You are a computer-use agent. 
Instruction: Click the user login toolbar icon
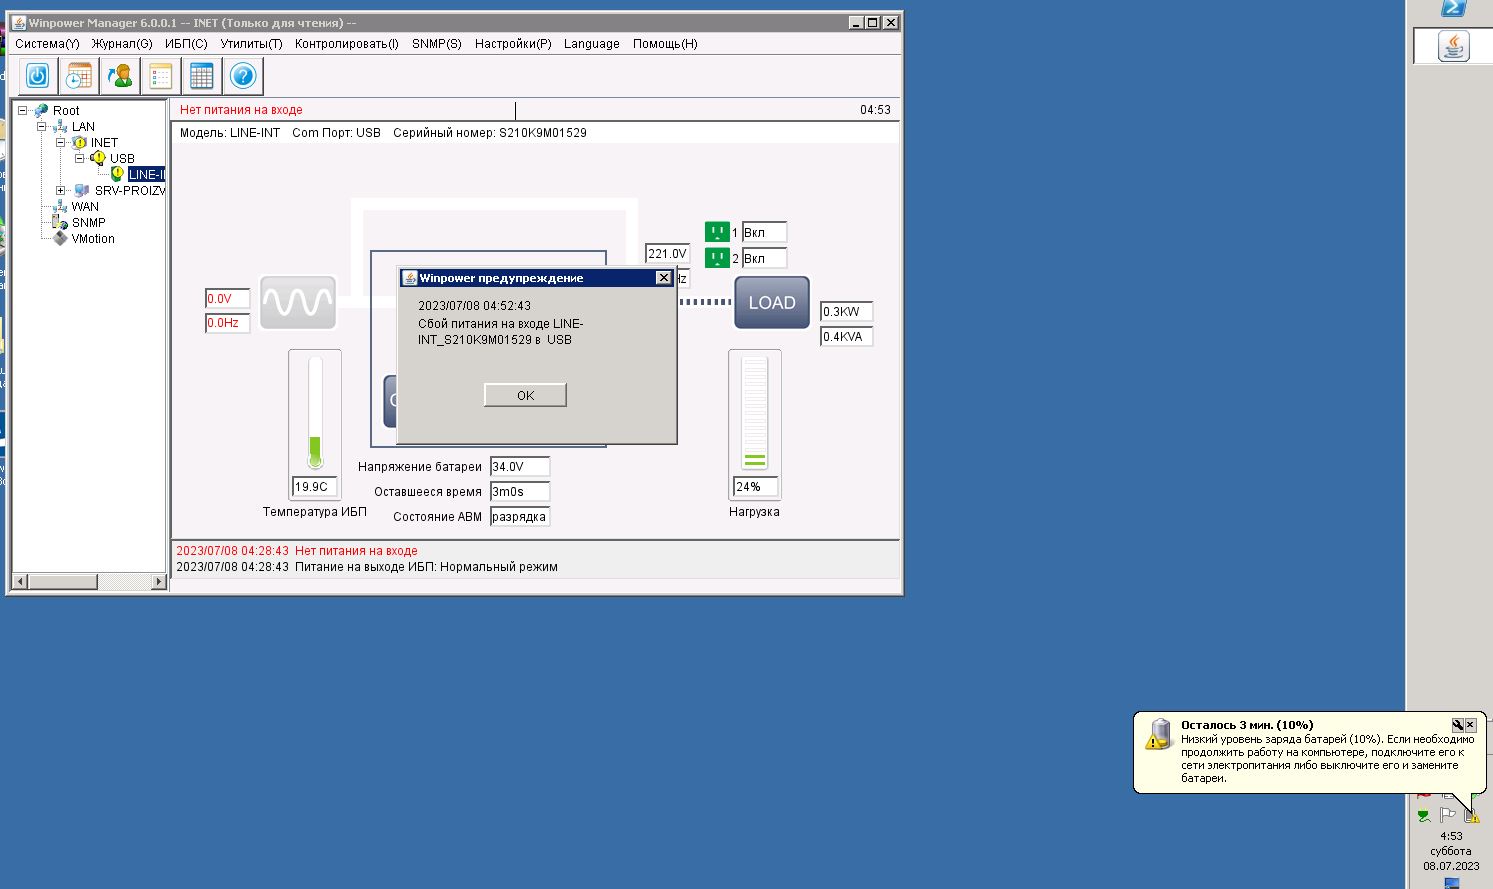click(x=119, y=76)
